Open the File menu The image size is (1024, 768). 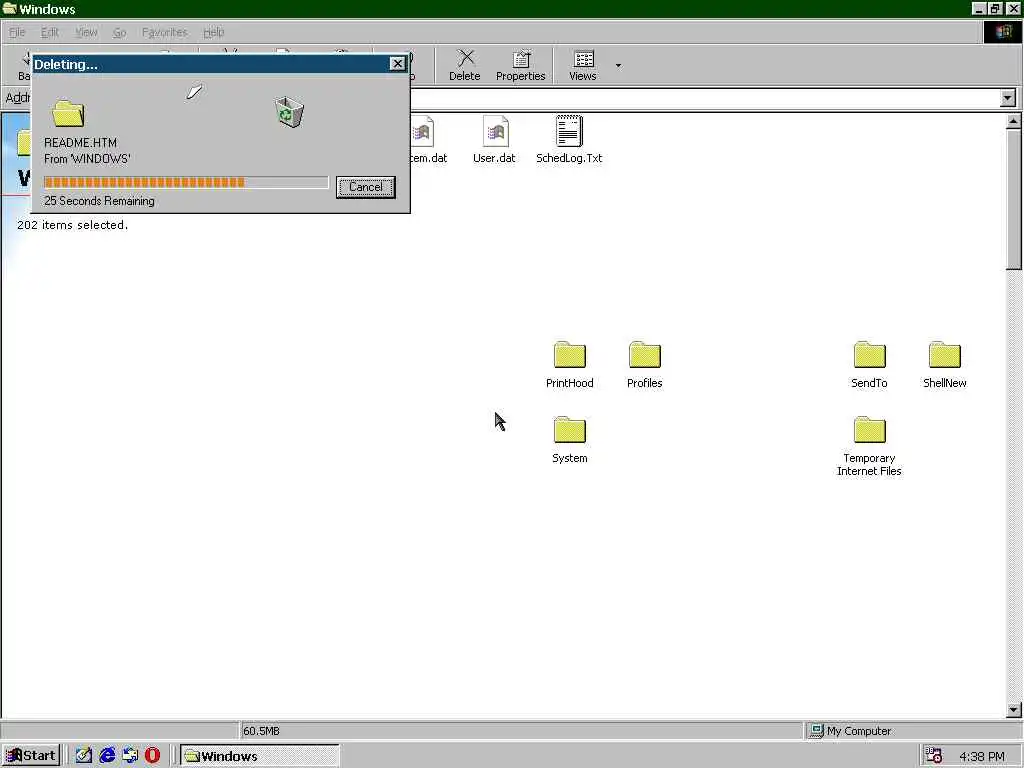click(17, 32)
